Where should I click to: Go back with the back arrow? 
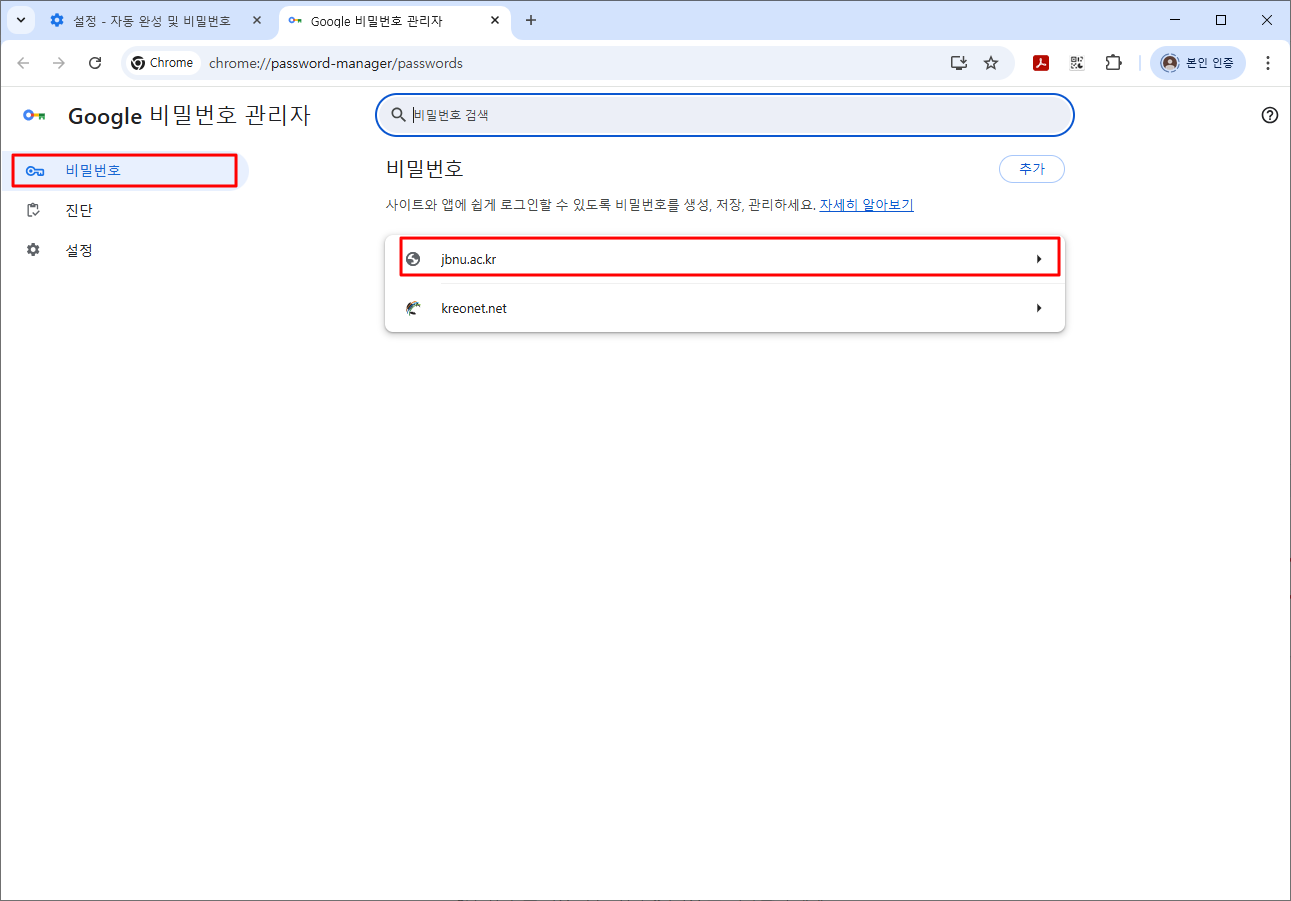coord(23,63)
